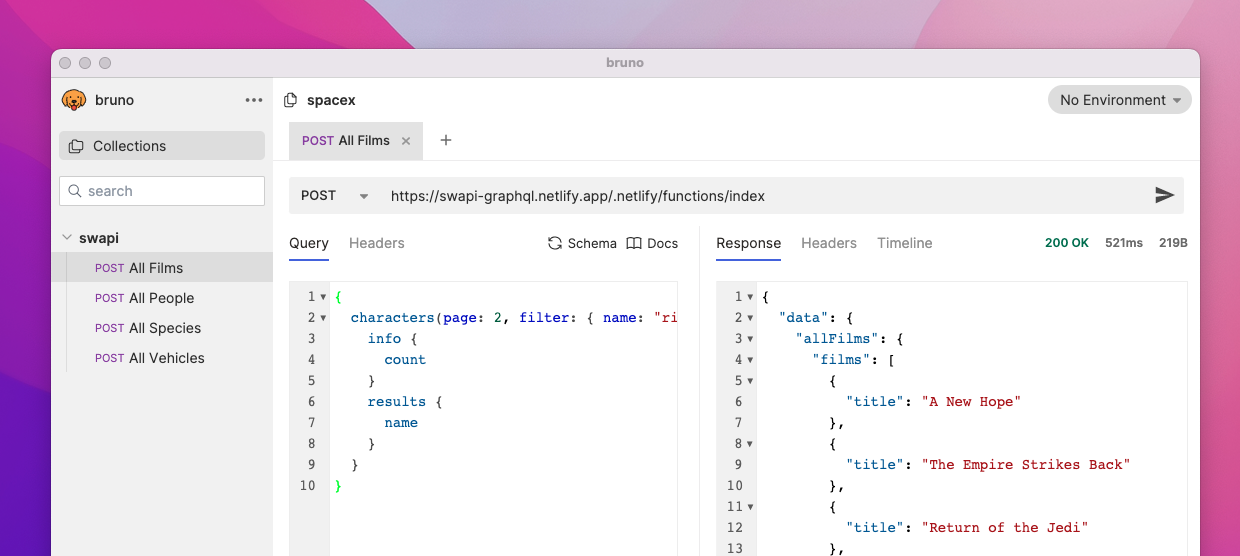
Task: Fold response line 3 "allFilms" block
Action: pyautogui.click(x=750, y=339)
